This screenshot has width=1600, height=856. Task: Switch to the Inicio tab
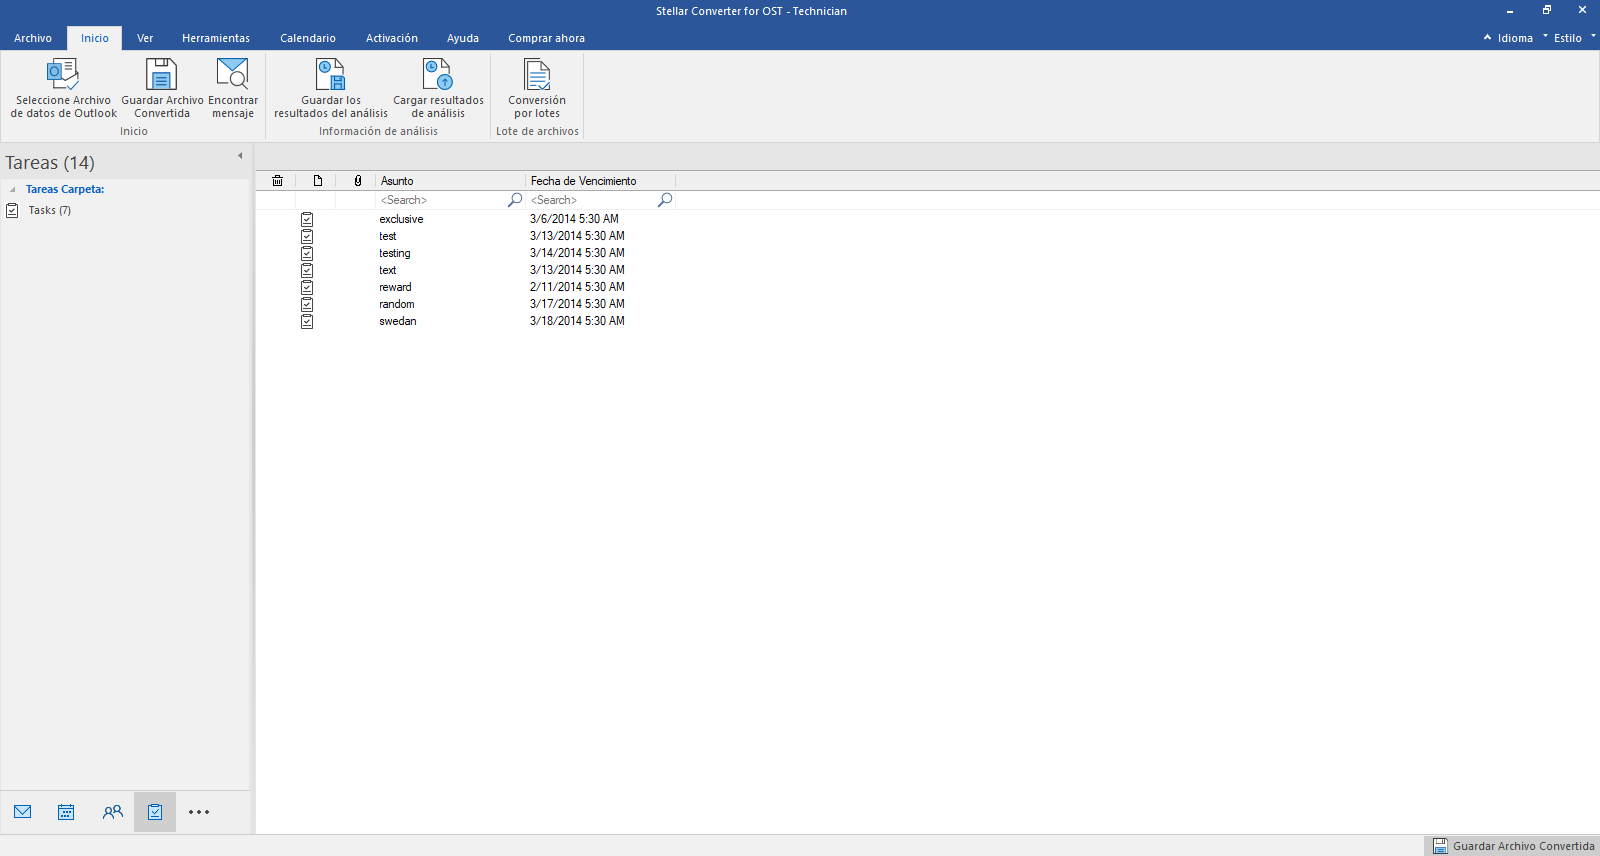click(x=95, y=38)
